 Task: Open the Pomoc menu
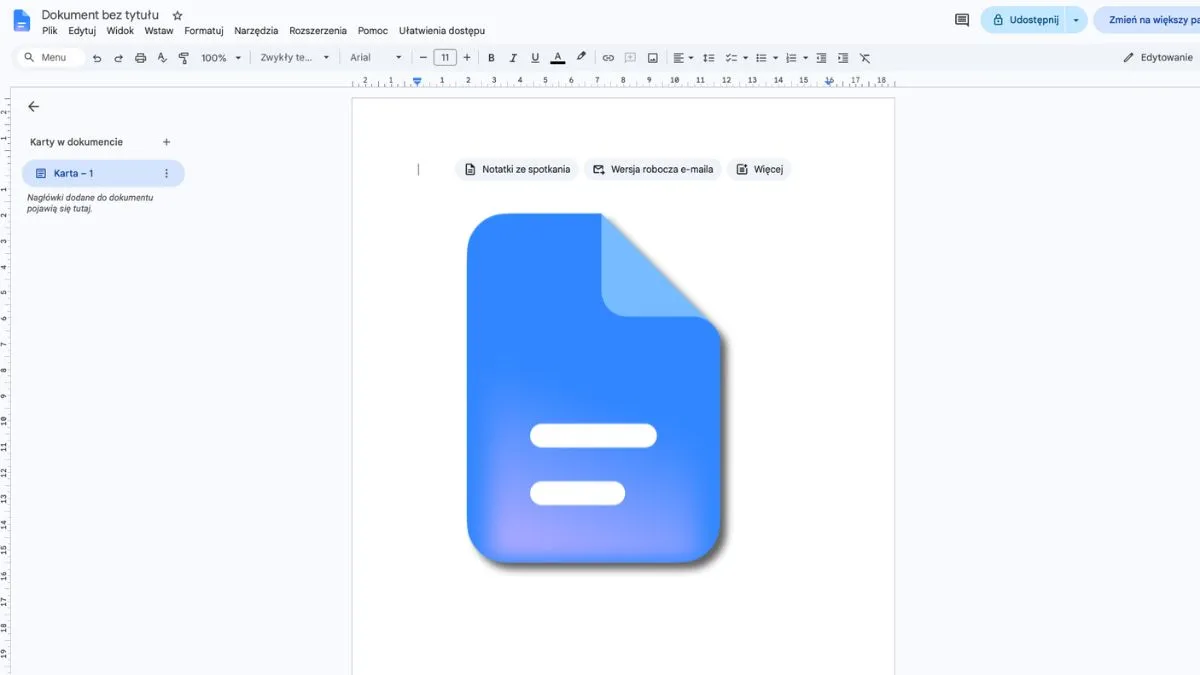click(x=373, y=31)
